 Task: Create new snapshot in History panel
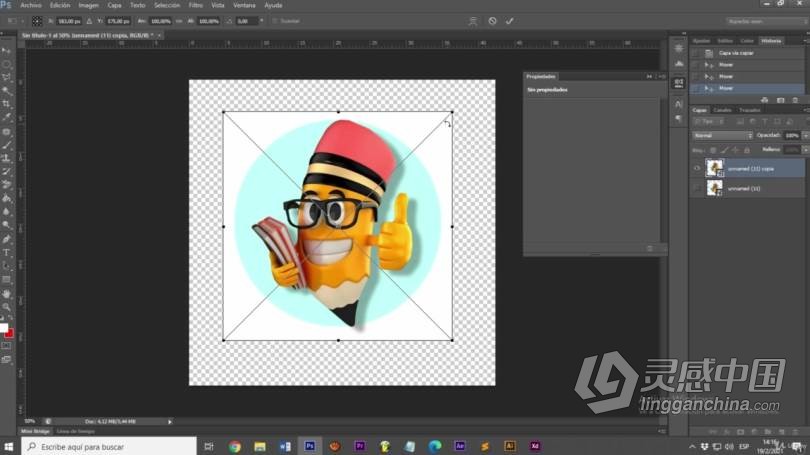coord(781,100)
